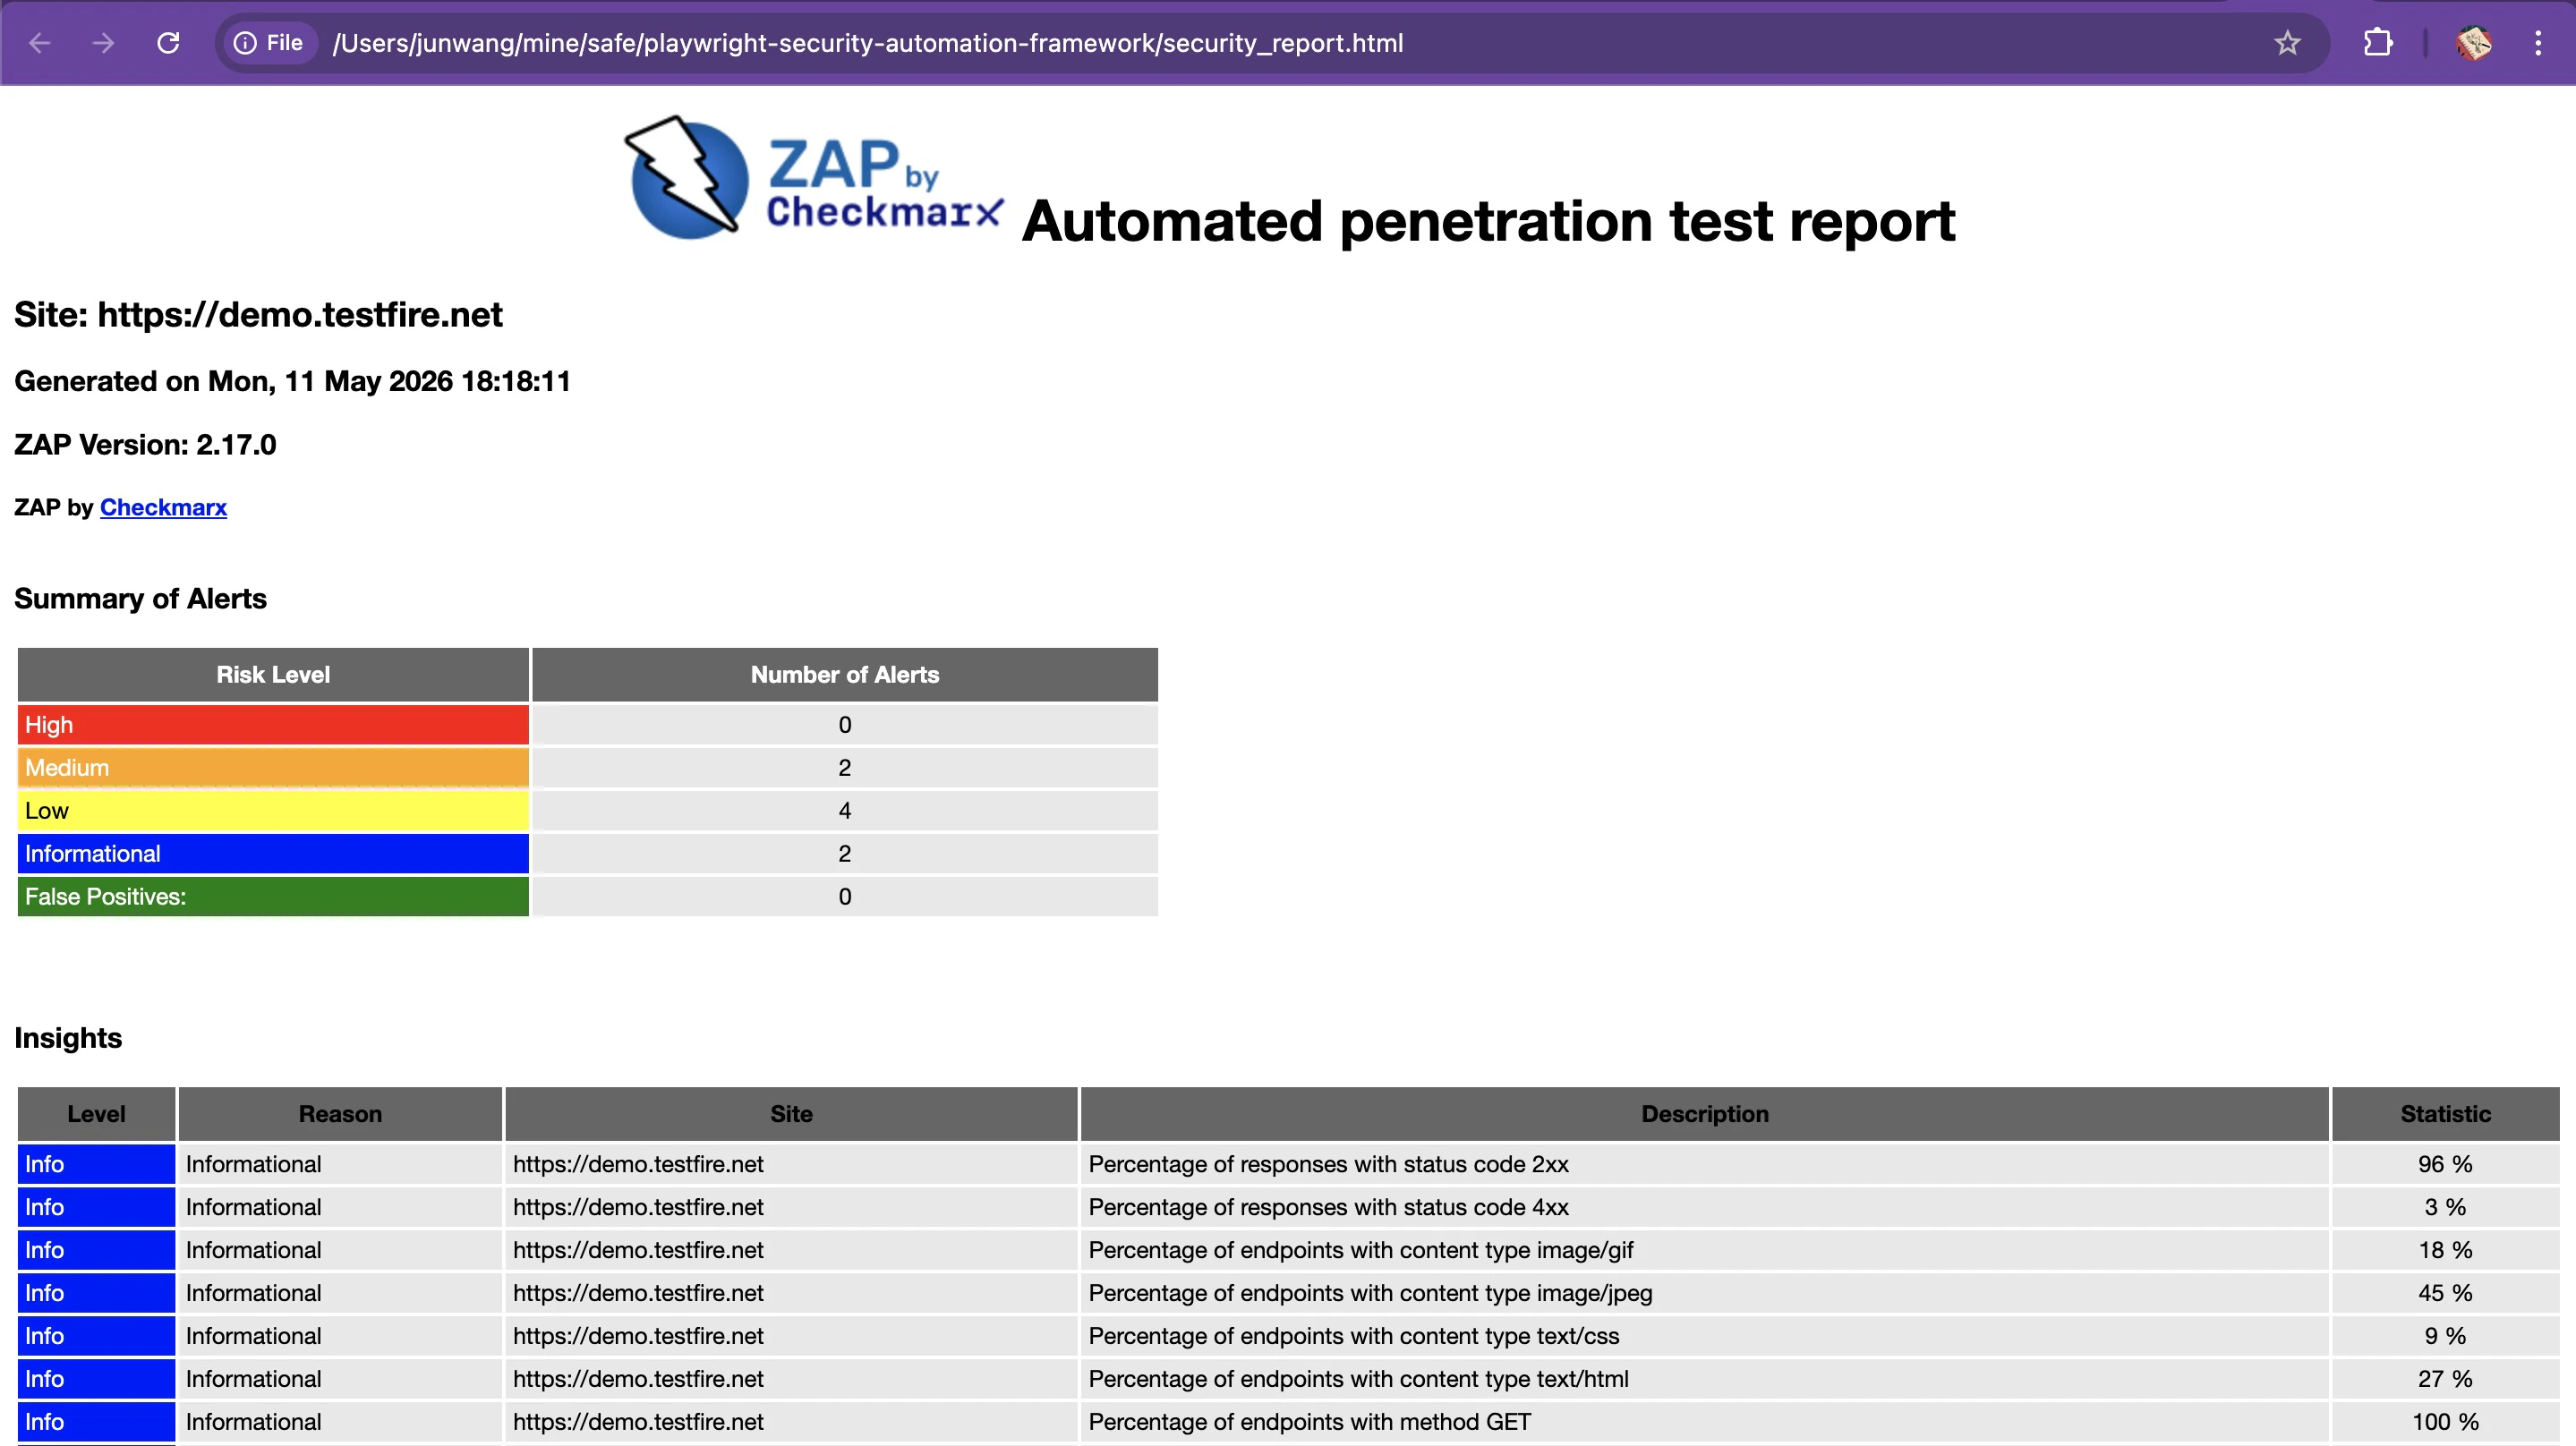This screenshot has height=1446, width=2576.
Task: Click the alert count for Medium risk
Action: coord(845,768)
